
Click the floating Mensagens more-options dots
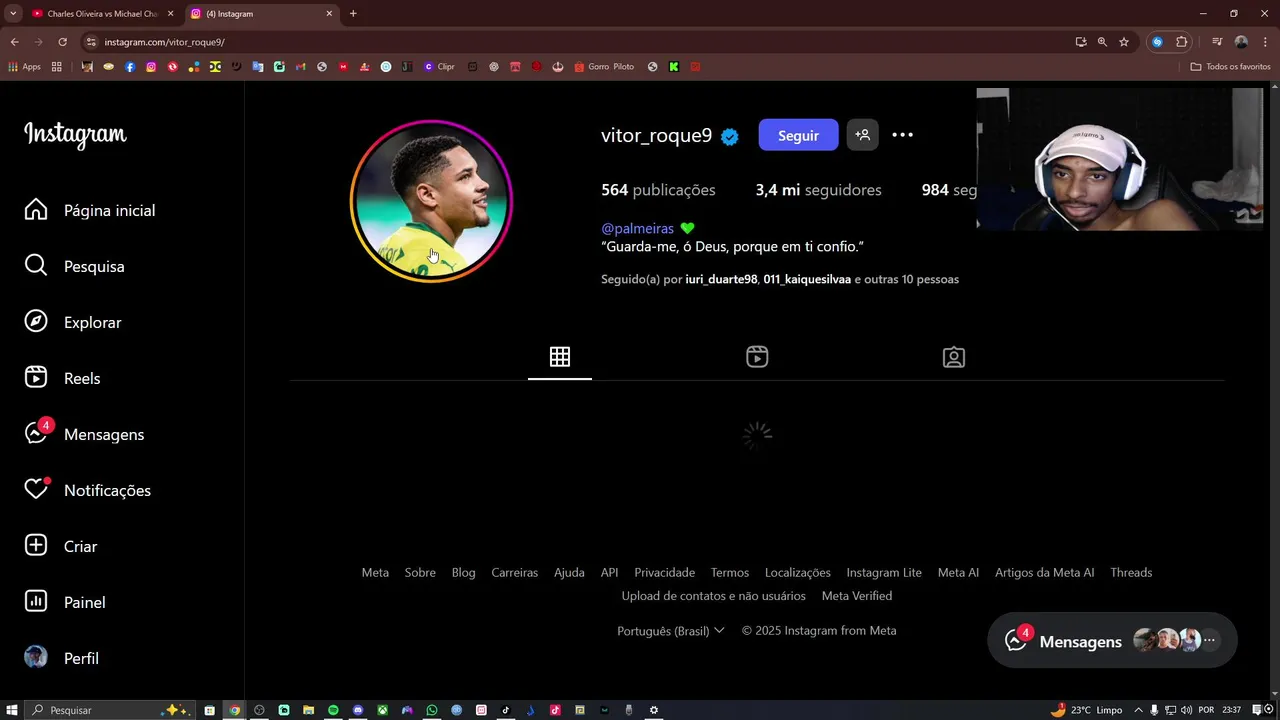1209,640
